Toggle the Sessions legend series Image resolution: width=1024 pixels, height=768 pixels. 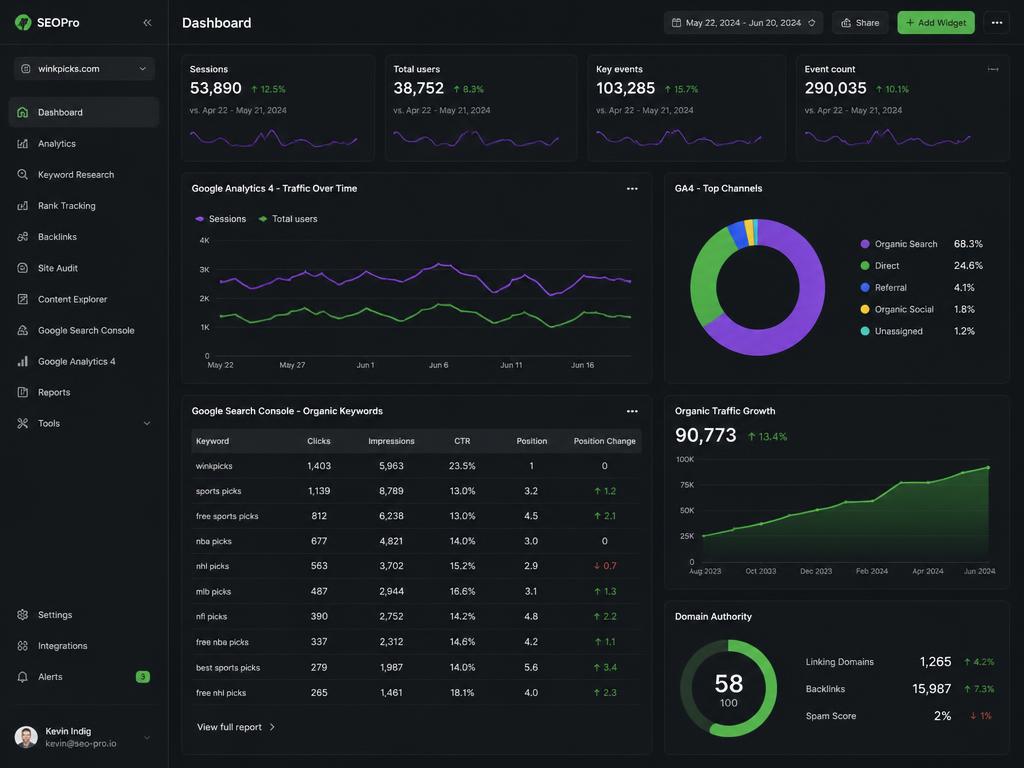point(221,219)
